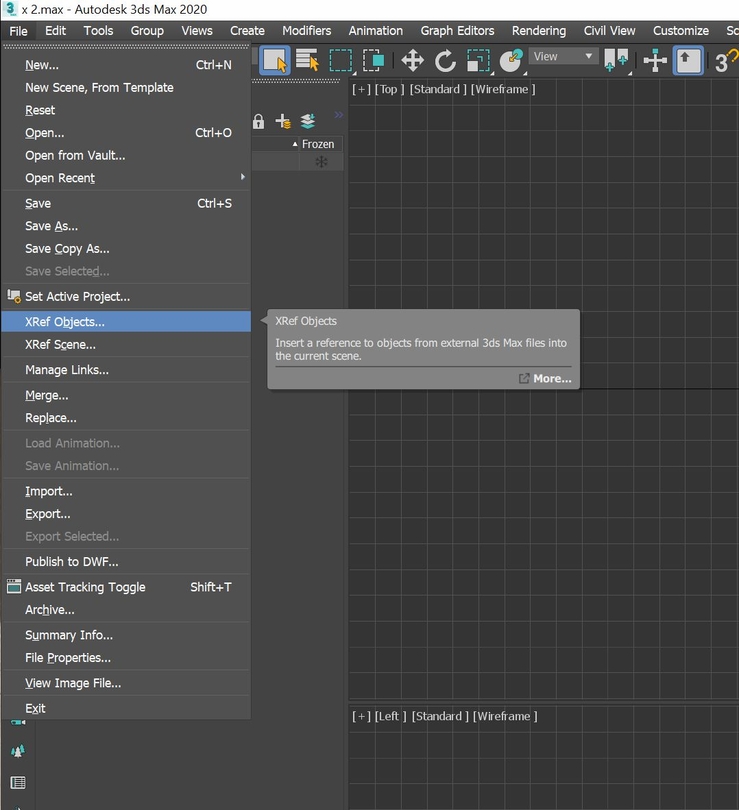Select New Scene, From Template
Screen dimensions: 739x810
pos(127,88)
